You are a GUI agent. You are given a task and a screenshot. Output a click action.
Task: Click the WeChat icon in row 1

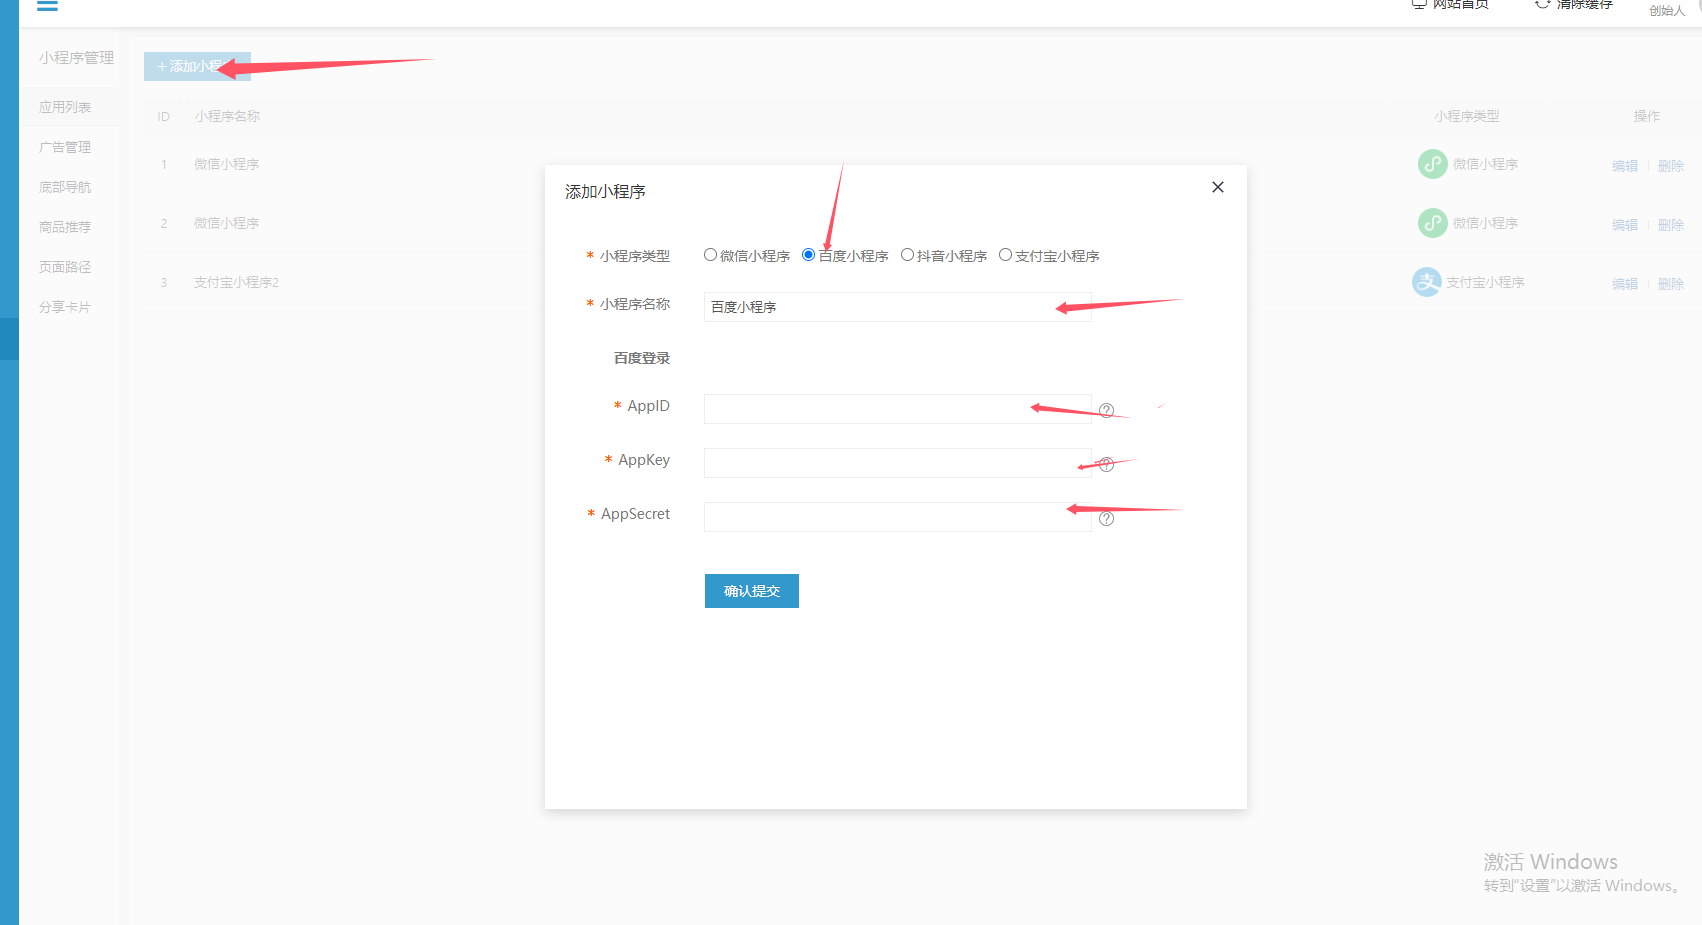pos(1433,164)
